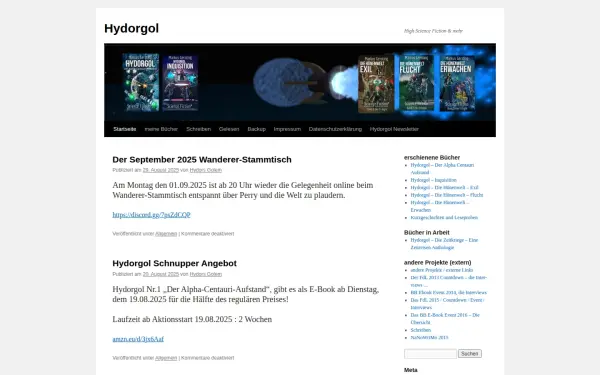Click the FLUCHT book cover in the banner
The height and width of the screenshot is (375, 600).
(416, 83)
